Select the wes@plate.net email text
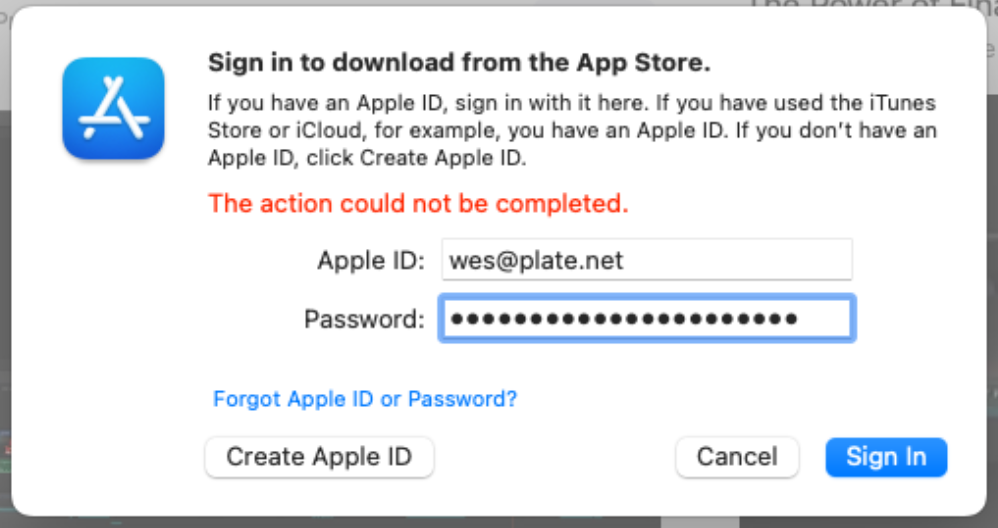The height and width of the screenshot is (528, 998). (536, 260)
